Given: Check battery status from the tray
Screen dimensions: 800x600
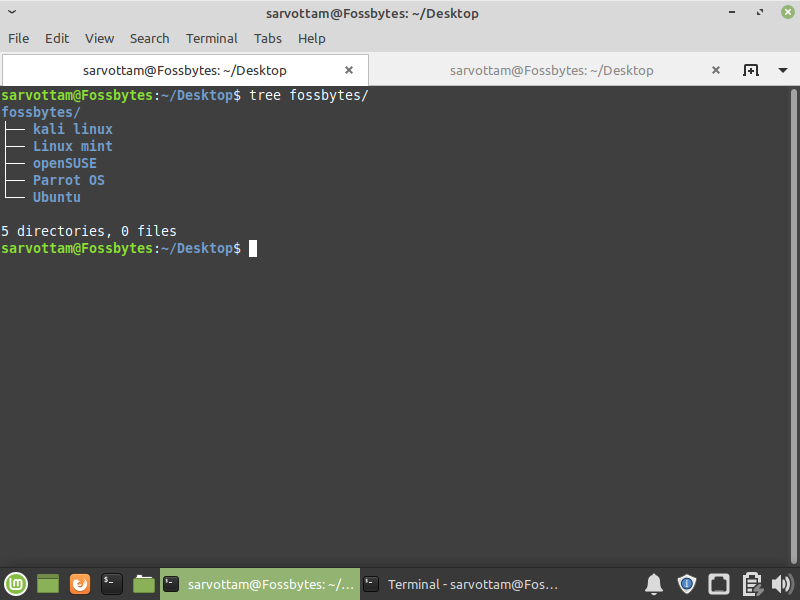Looking at the screenshot, I should click(x=751, y=583).
